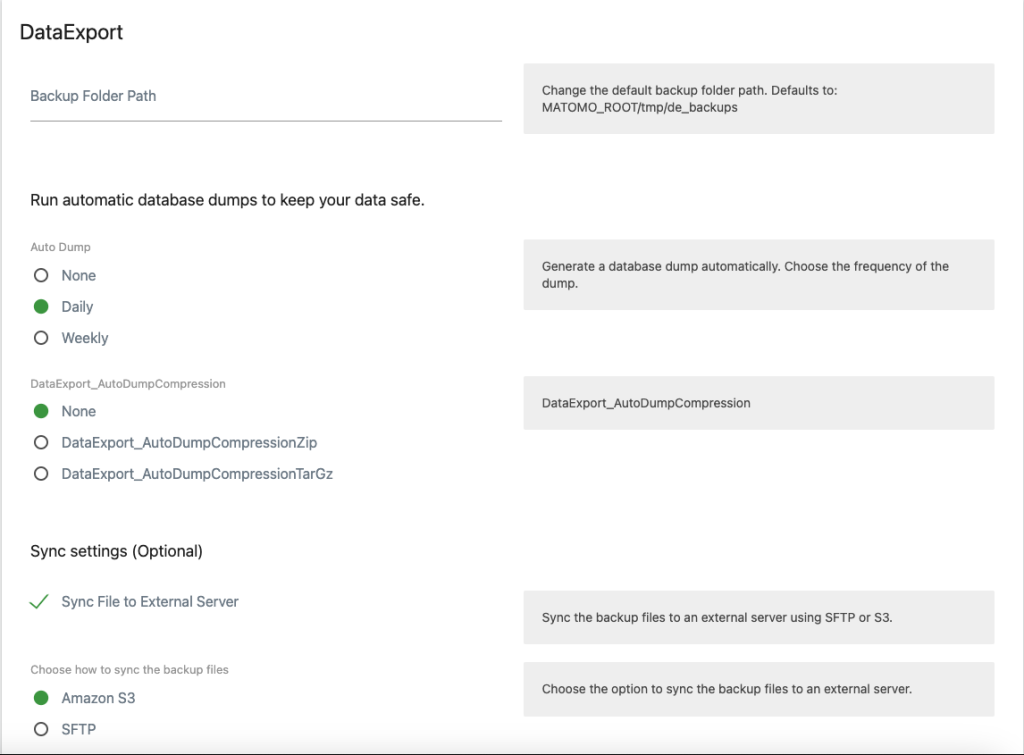Select Amazon S3 as sync method
1024x755 pixels.
(41, 698)
